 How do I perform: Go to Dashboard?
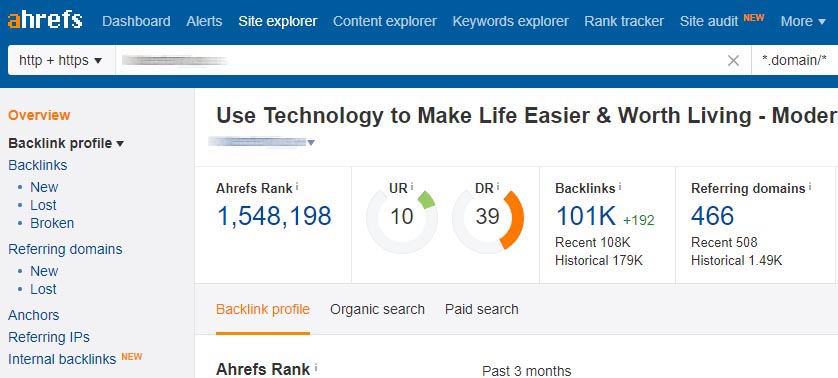coord(136,21)
